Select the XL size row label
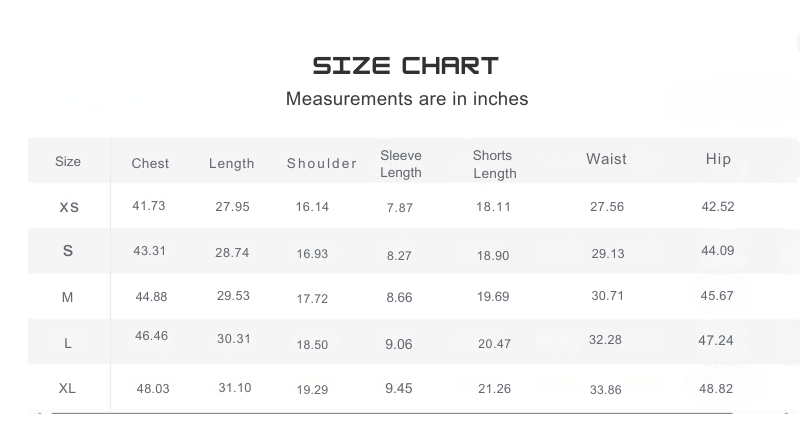Screen dimensions: 800x426 pos(67,387)
